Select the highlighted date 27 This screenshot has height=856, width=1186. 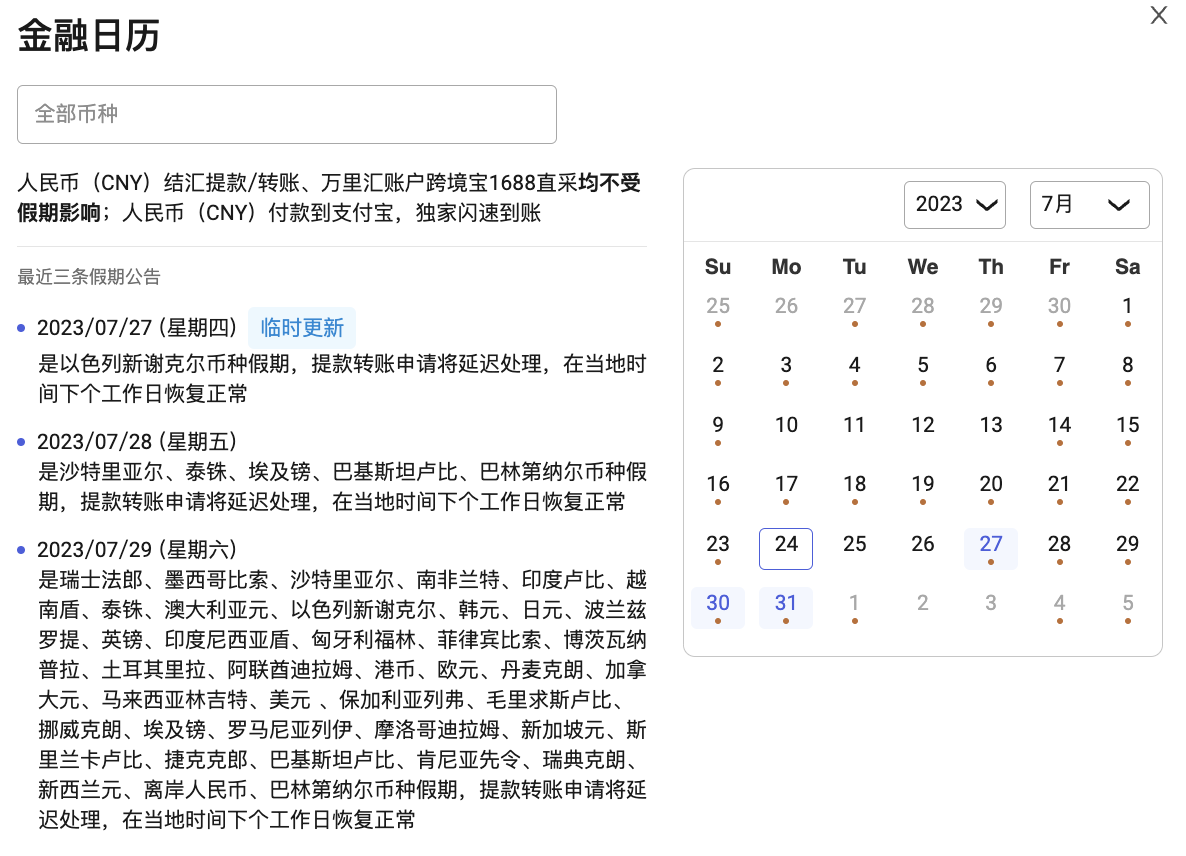990,547
